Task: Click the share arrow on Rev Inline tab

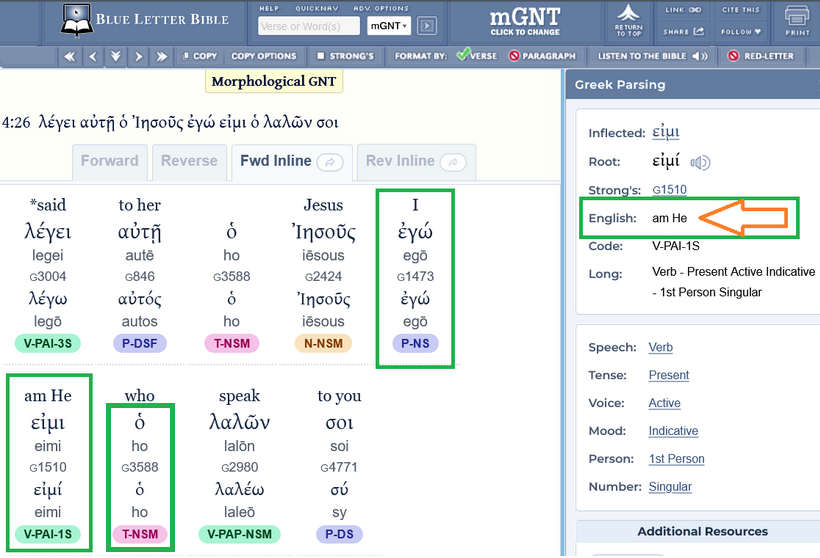Action: 453,162
